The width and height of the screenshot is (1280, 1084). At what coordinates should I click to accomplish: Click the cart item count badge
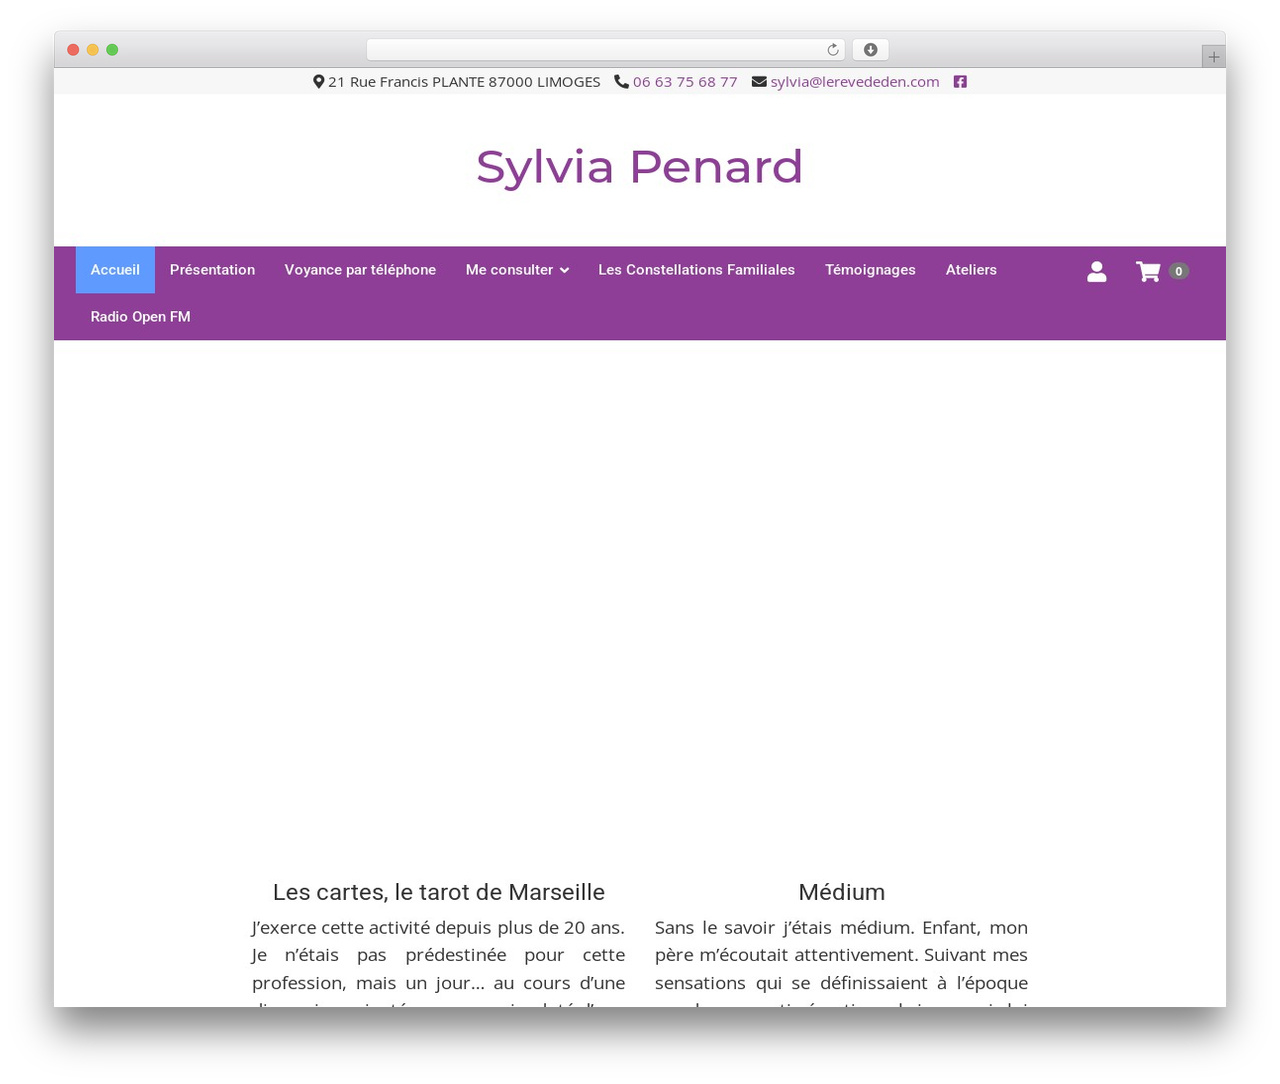click(1179, 271)
